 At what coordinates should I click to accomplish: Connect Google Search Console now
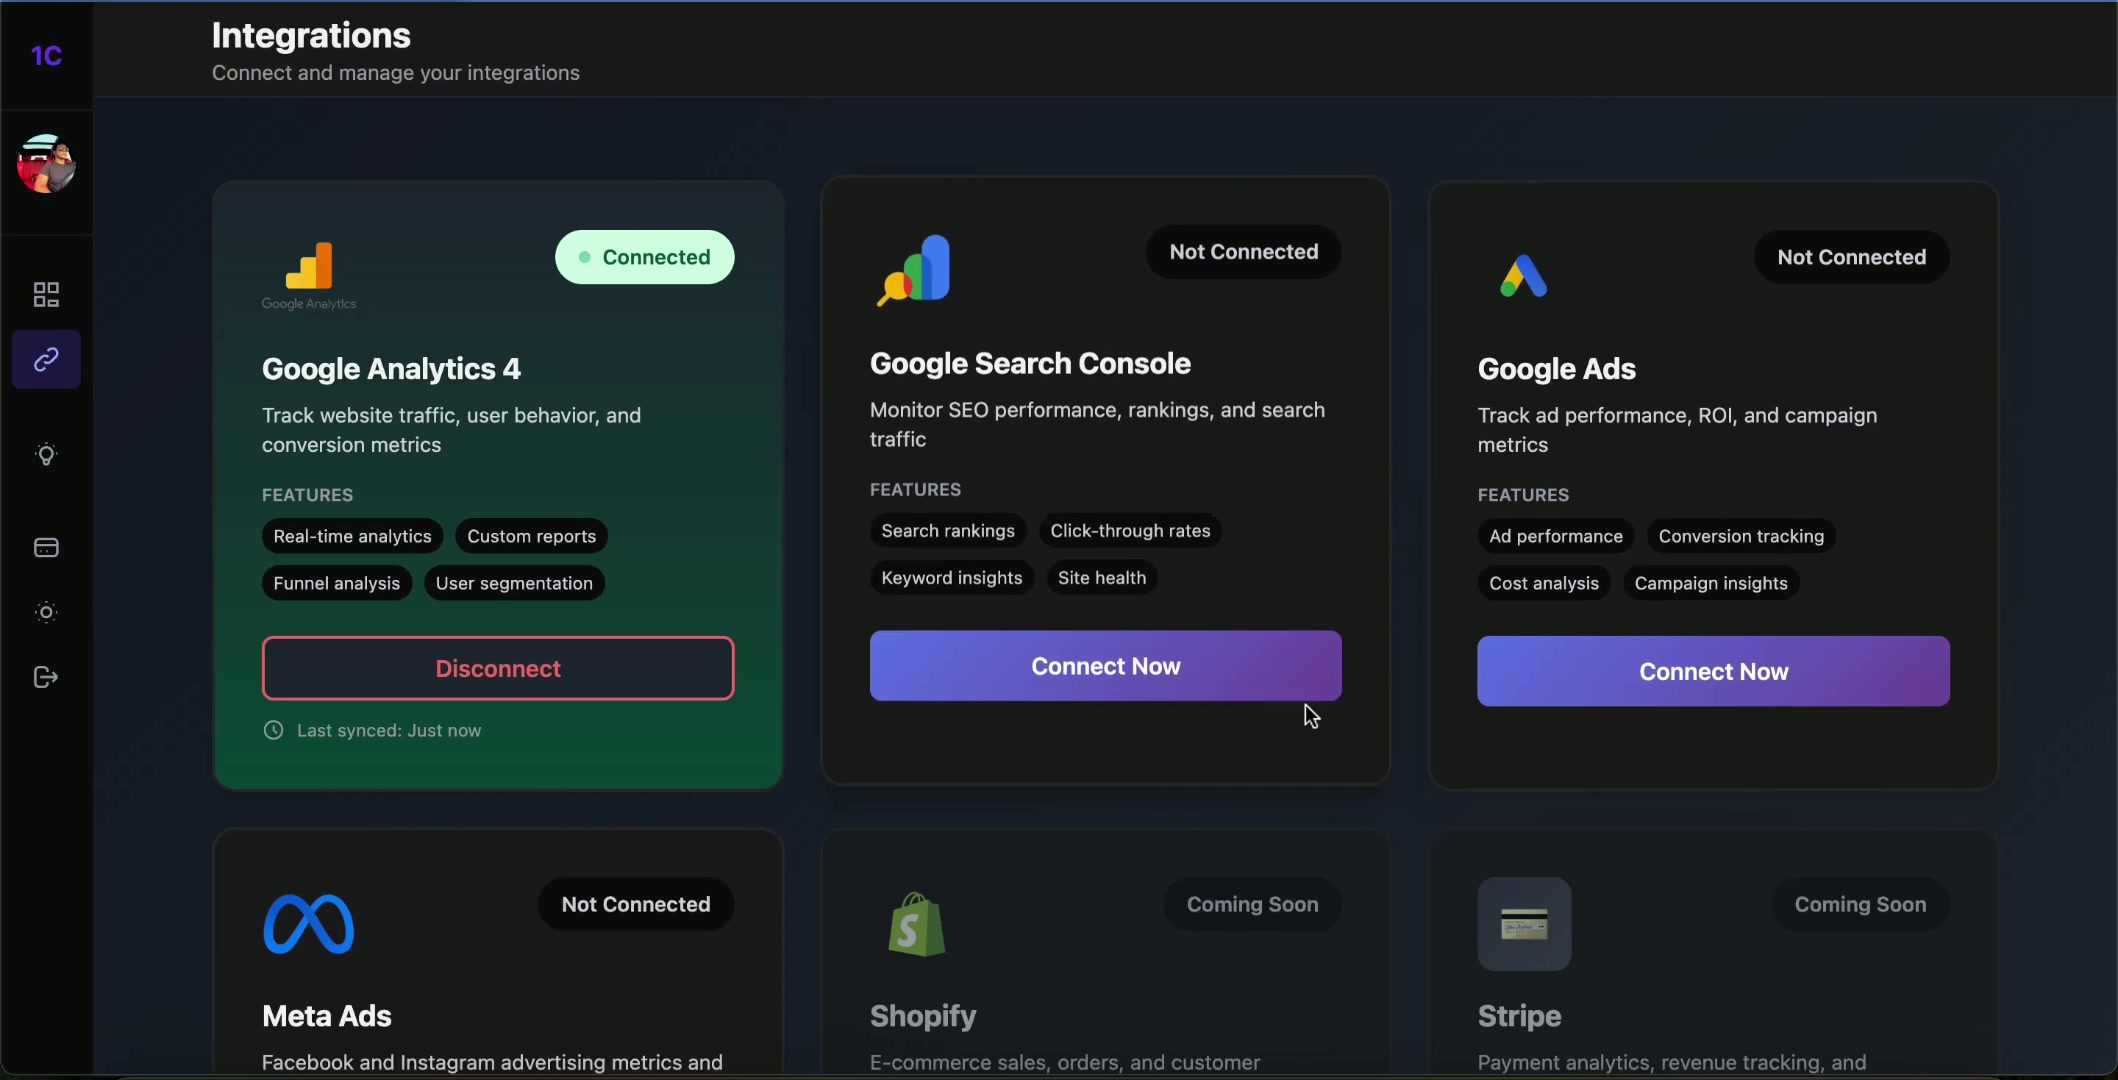tap(1105, 666)
